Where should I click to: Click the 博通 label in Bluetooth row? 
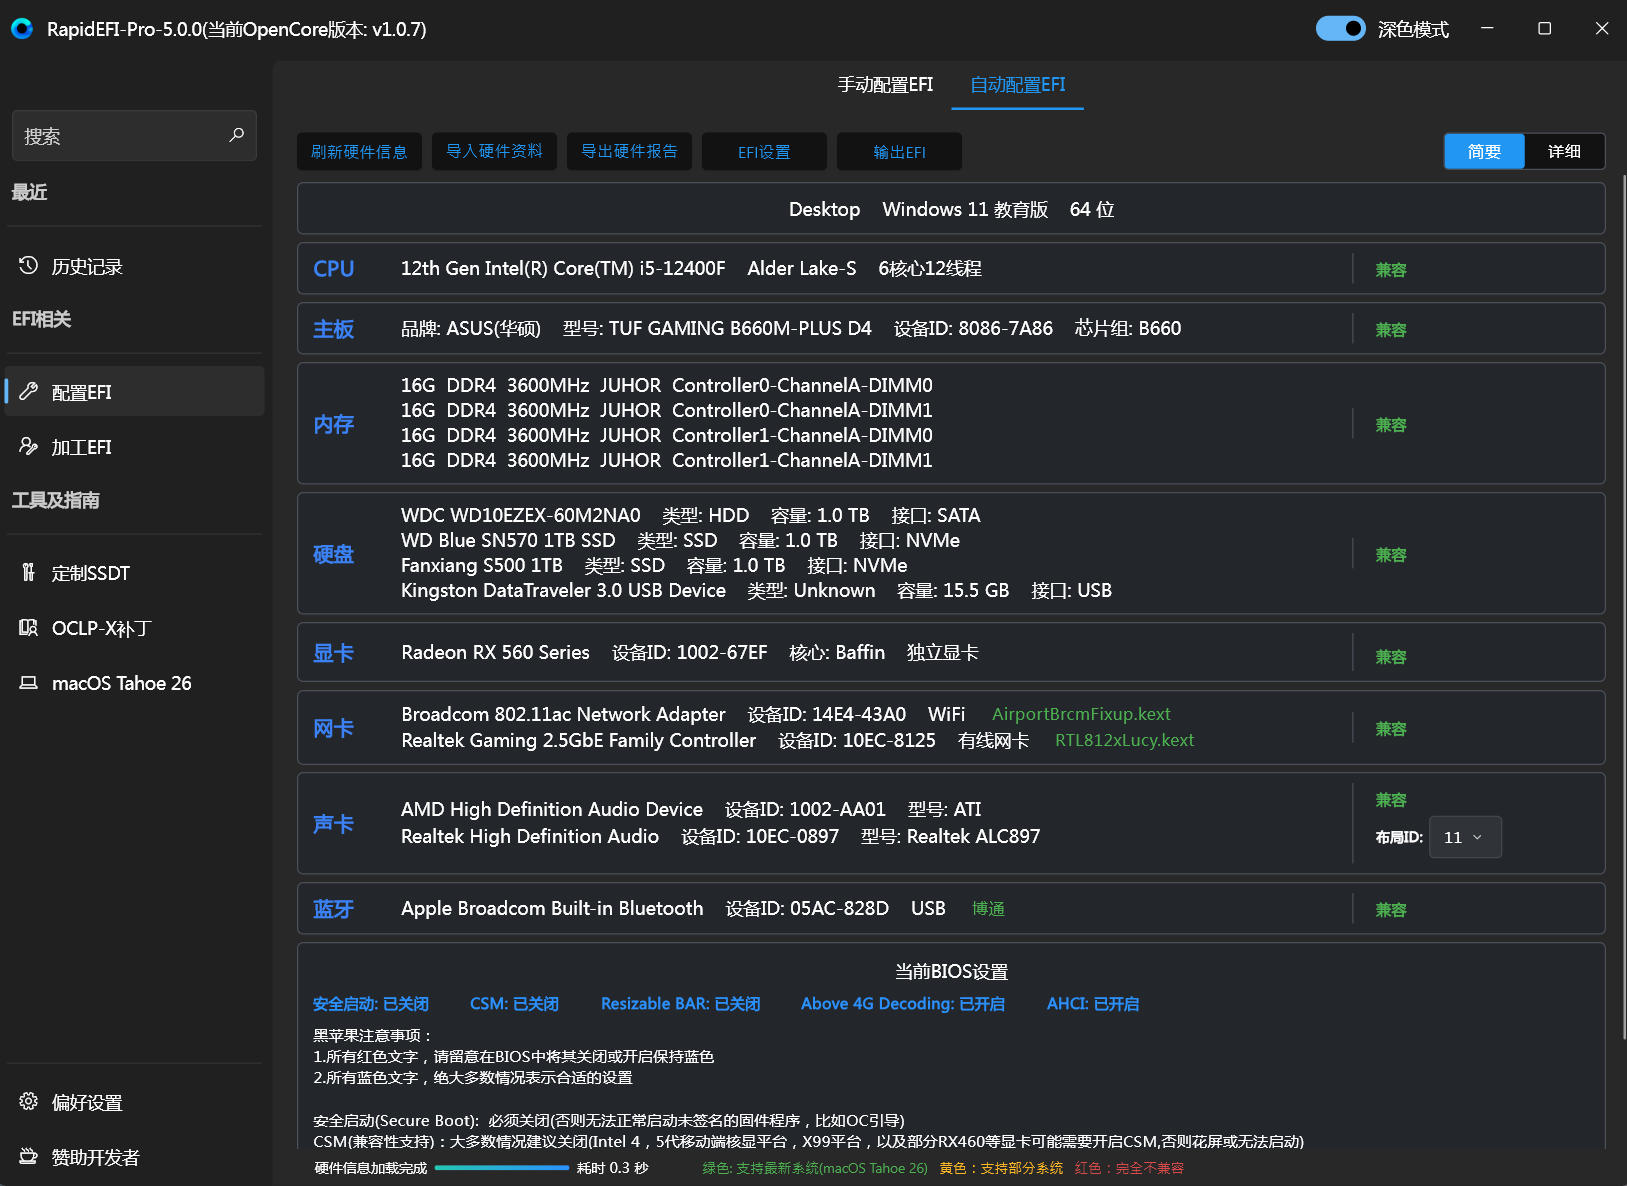[988, 908]
